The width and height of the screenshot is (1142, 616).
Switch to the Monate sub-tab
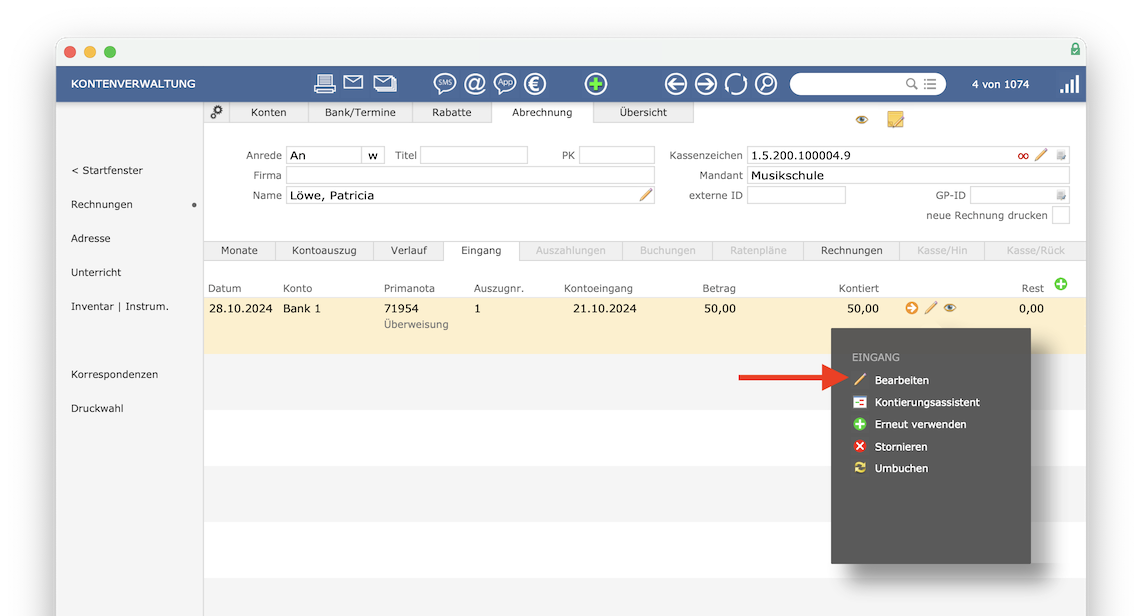(240, 250)
